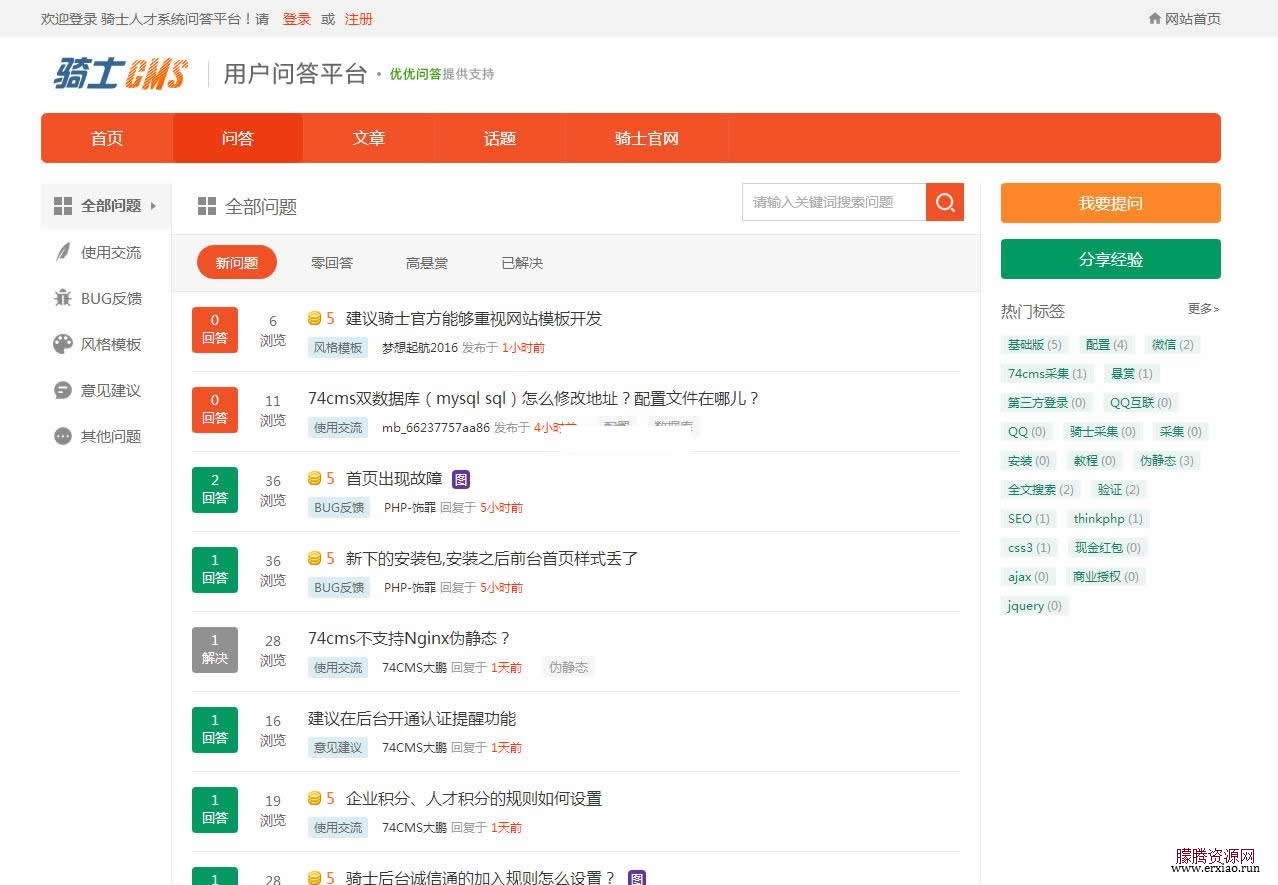The image size is (1278, 885).
Task: Click the 骑士CMS logo
Action: pos(120,74)
